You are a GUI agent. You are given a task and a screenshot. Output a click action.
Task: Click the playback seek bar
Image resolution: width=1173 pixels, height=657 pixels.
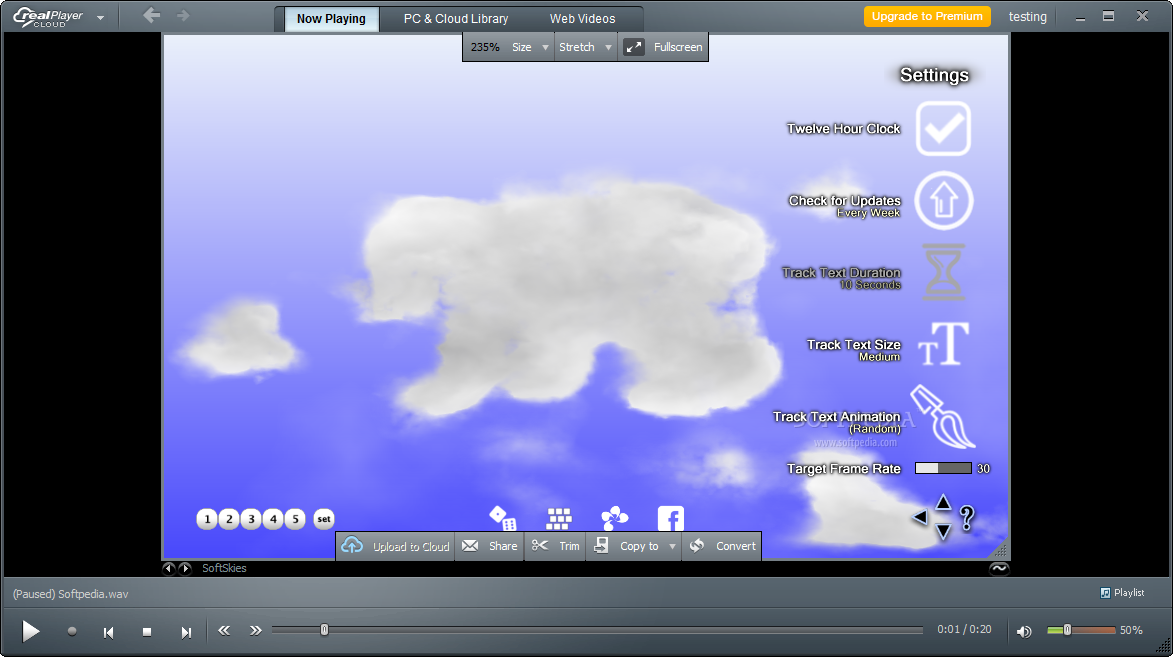tap(597, 630)
